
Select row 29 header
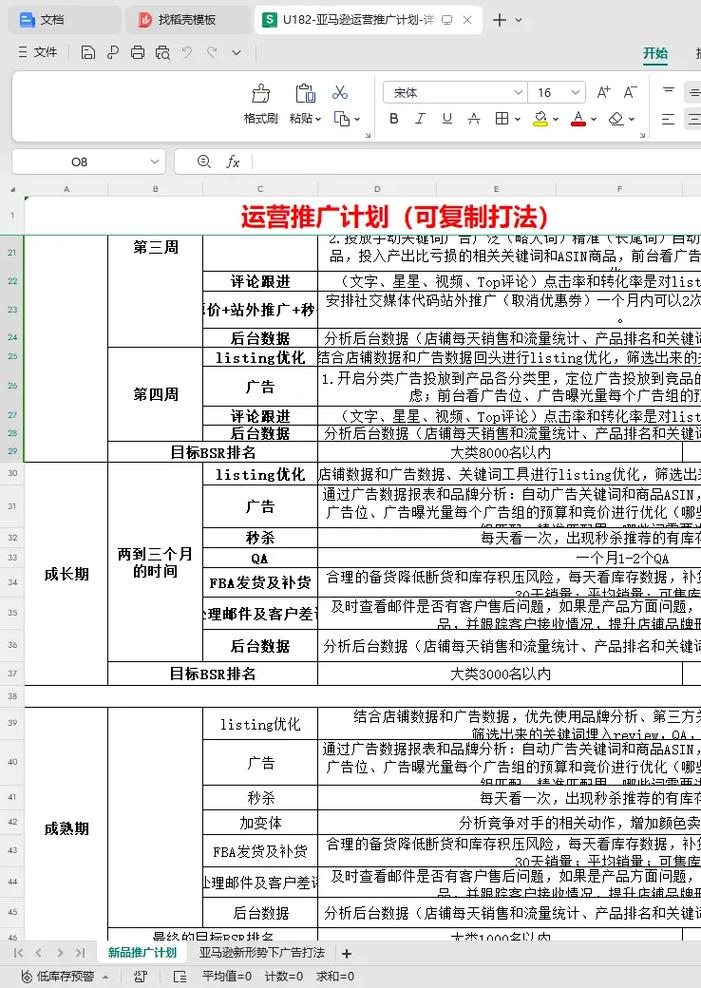(12, 452)
